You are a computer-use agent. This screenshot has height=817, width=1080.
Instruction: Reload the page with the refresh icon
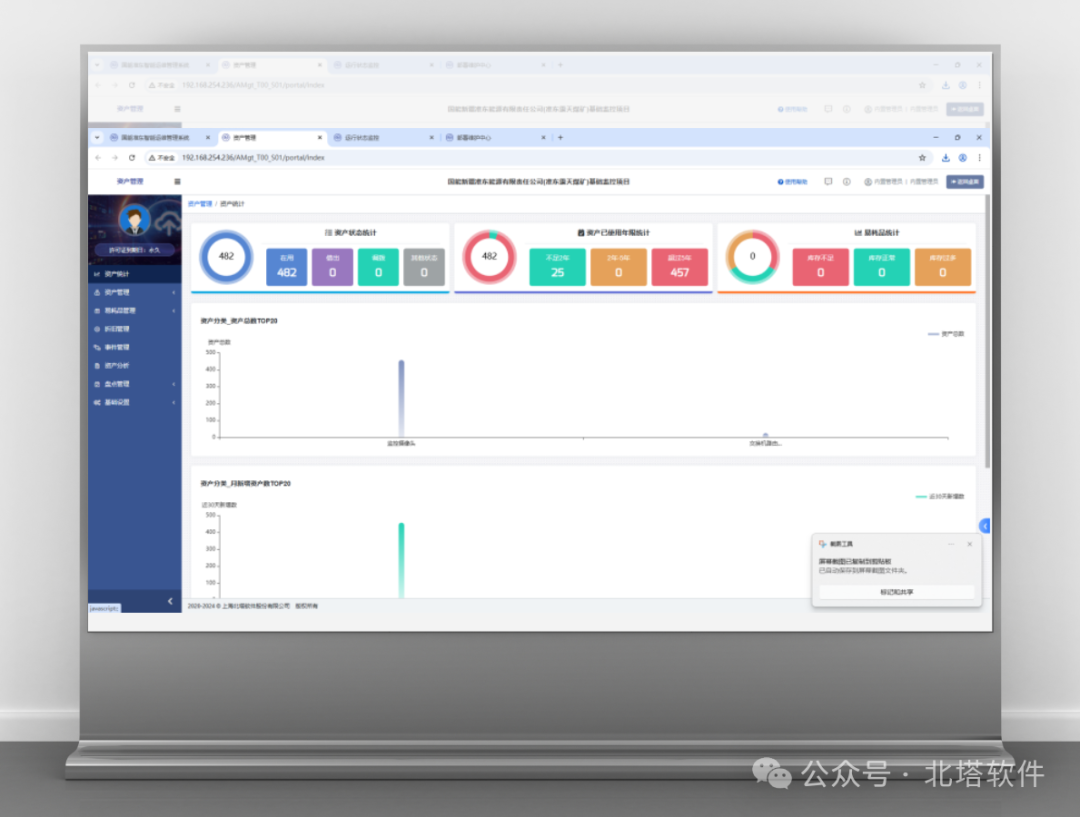coord(132,158)
